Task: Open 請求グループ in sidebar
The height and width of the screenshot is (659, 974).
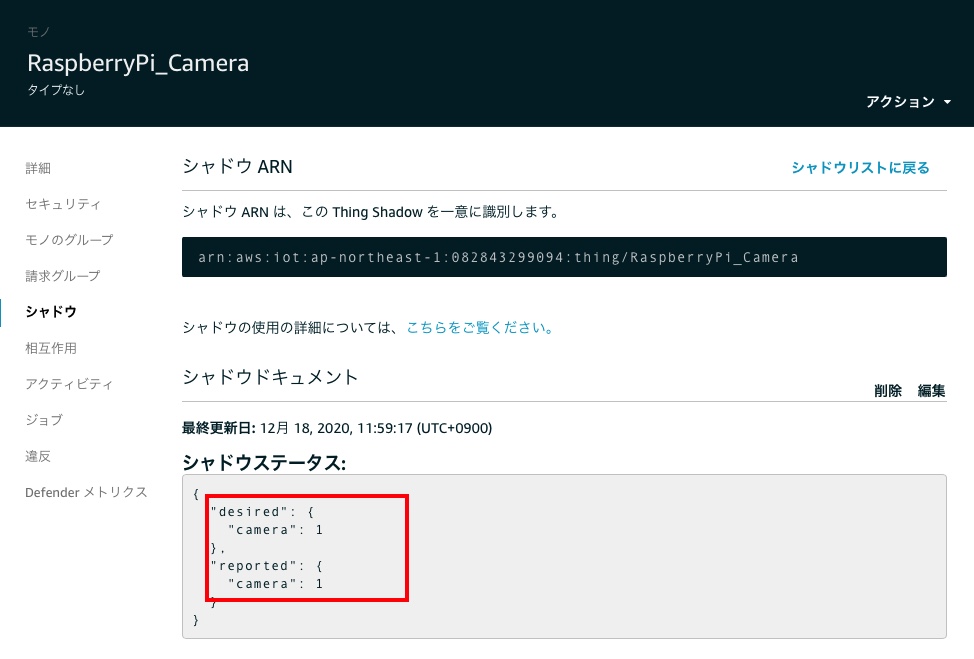Action: (x=62, y=276)
